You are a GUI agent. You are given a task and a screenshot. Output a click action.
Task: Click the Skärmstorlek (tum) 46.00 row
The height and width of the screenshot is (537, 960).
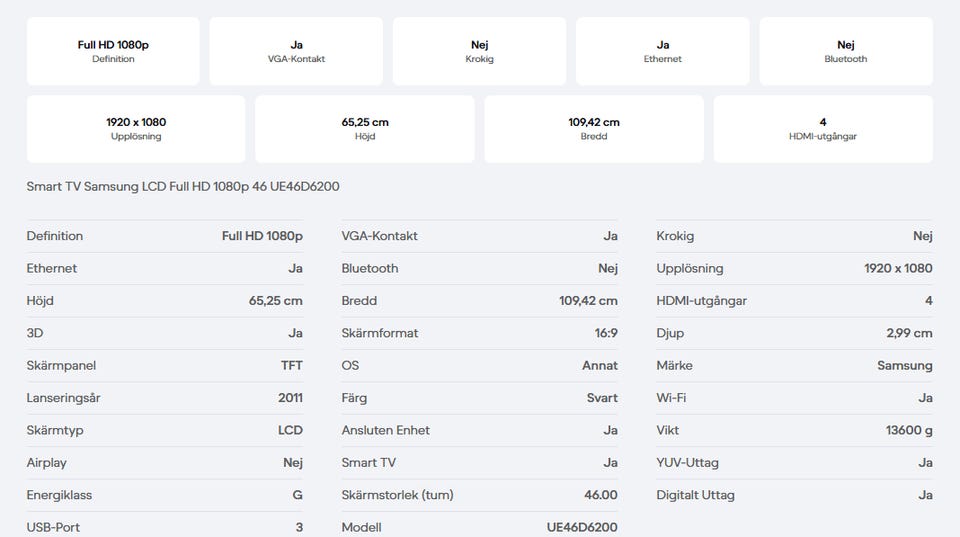pos(479,495)
